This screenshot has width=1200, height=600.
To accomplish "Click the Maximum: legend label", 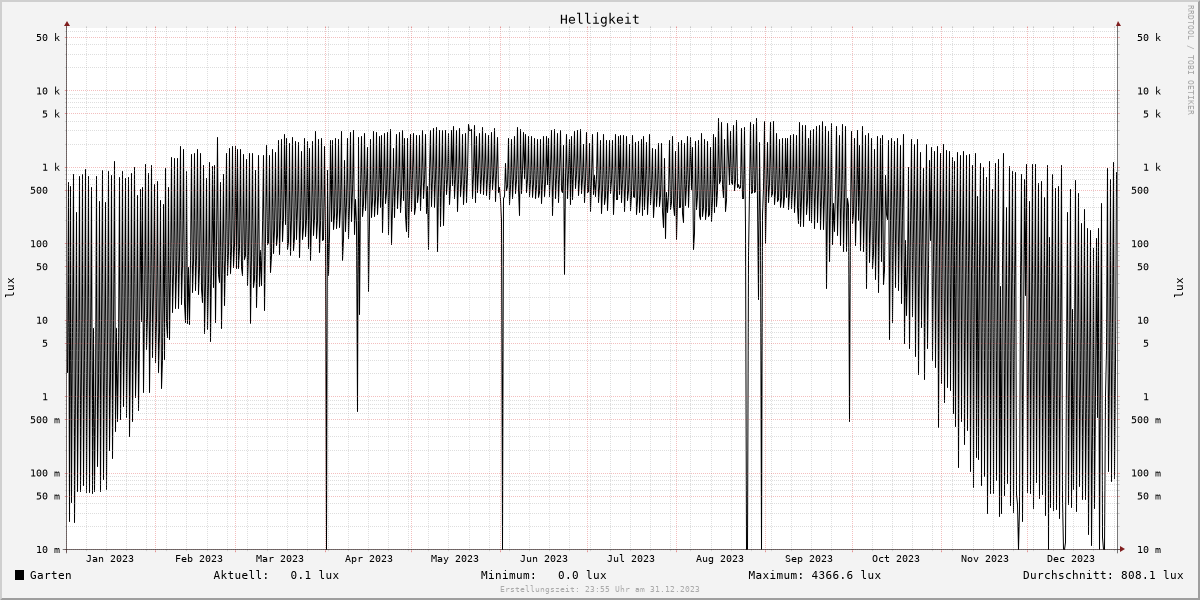I will (776, 575).
